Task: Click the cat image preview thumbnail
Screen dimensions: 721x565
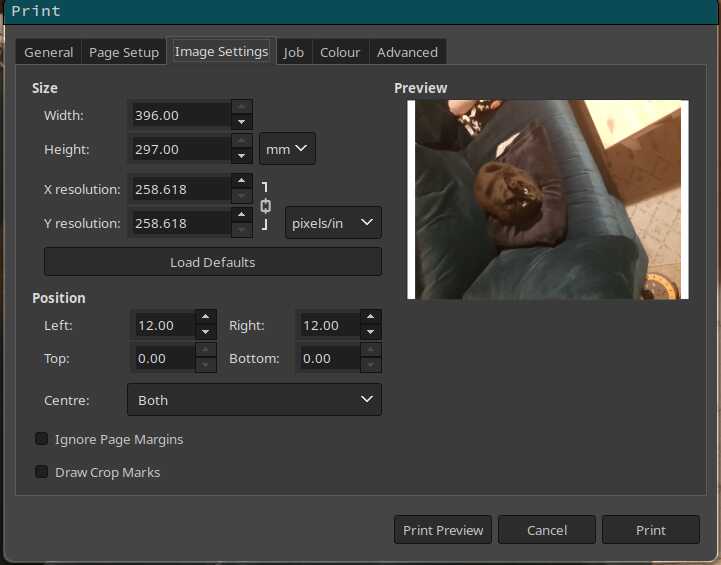Action: tap(547, 199)
